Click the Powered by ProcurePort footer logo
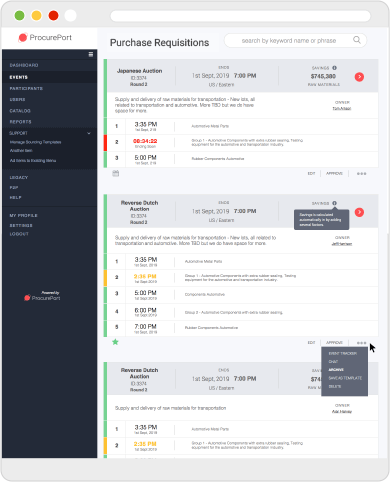 coord(42,296)
